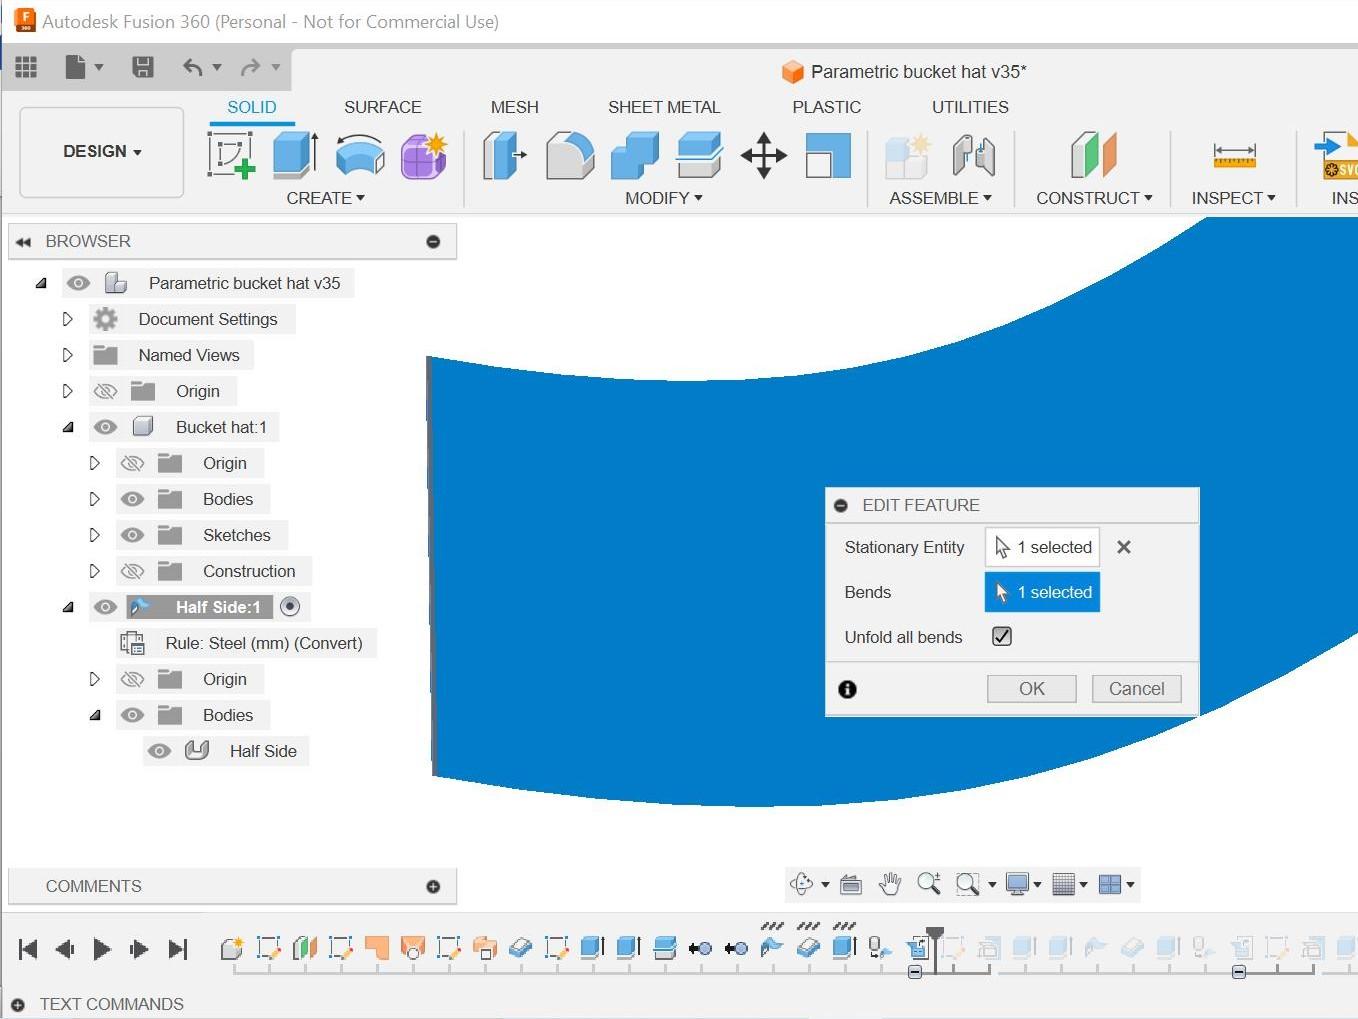Click the info icon in Edit Feature dialog
Screen dimensions: 1358x1019
click(x=848, y=689)
